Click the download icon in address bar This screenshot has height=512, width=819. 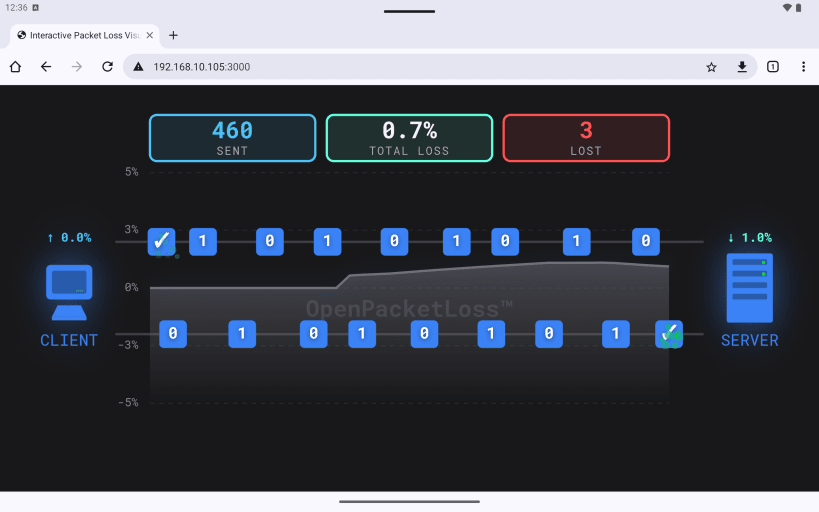point(742,66)
